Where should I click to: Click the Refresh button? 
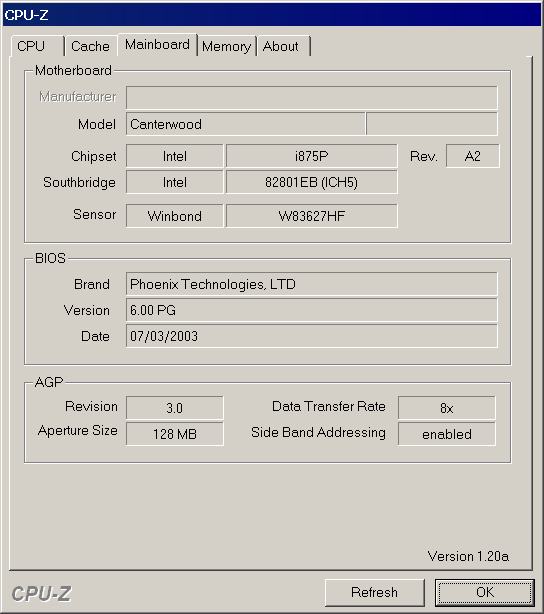pyautogui.click(x=374, y=592)
